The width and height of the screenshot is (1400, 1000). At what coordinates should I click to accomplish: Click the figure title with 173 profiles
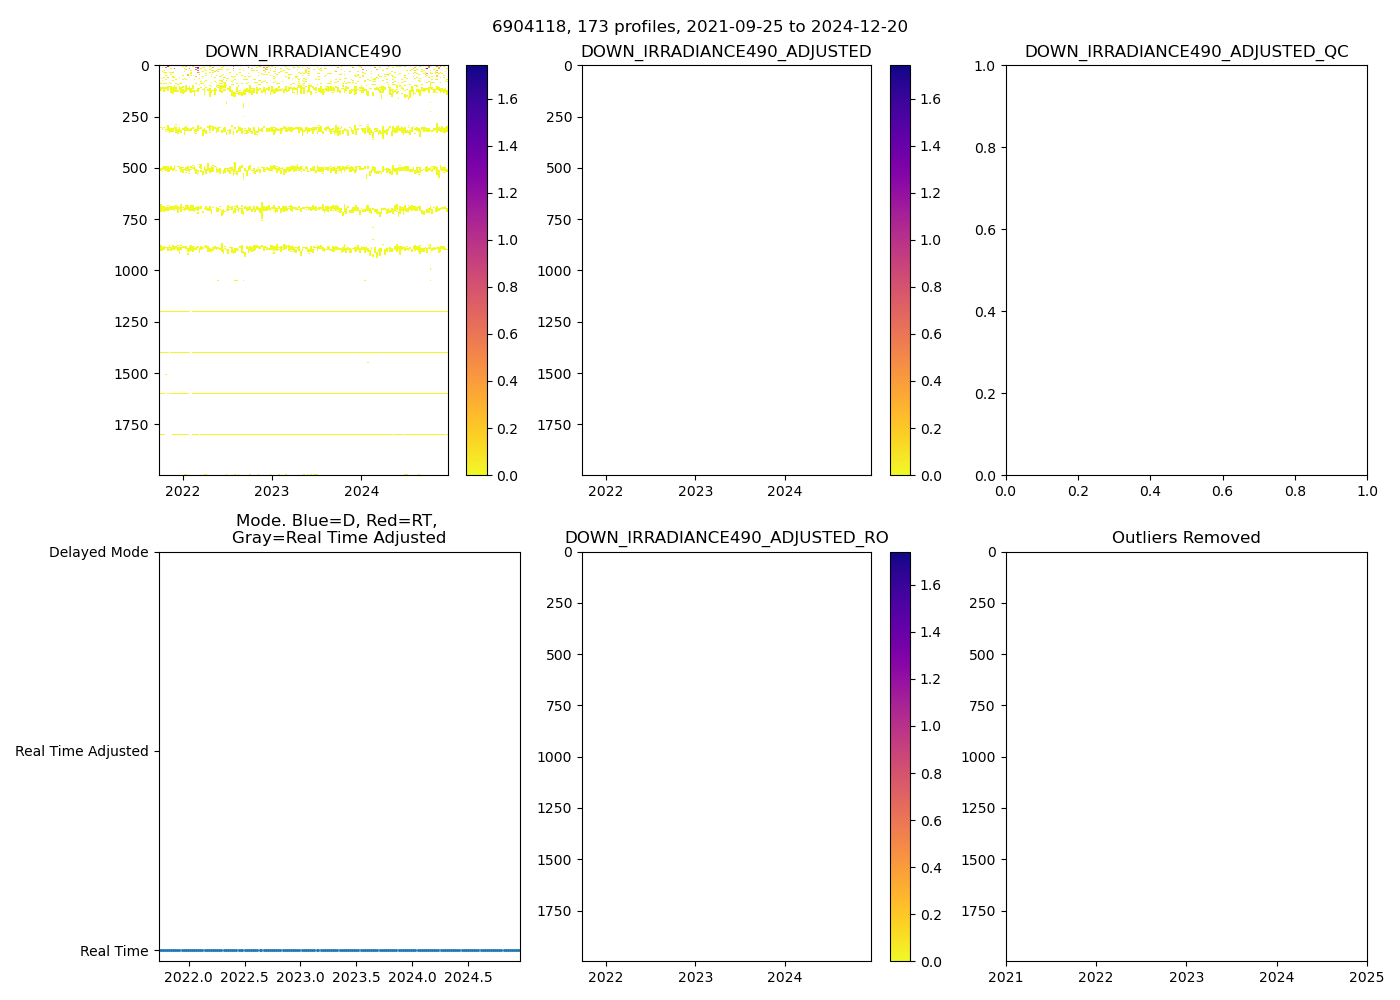(699, 27)
